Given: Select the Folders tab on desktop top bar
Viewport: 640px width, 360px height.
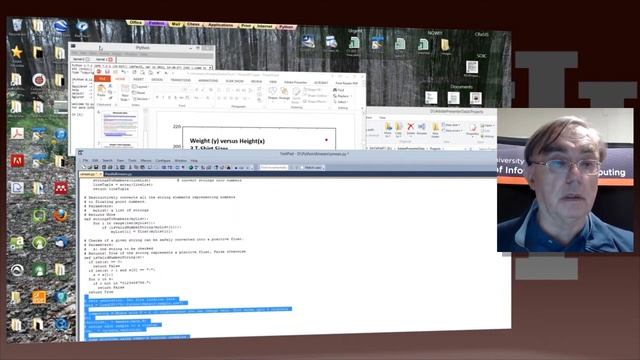Looking at the screenshot, I should (x=156, y=24).
